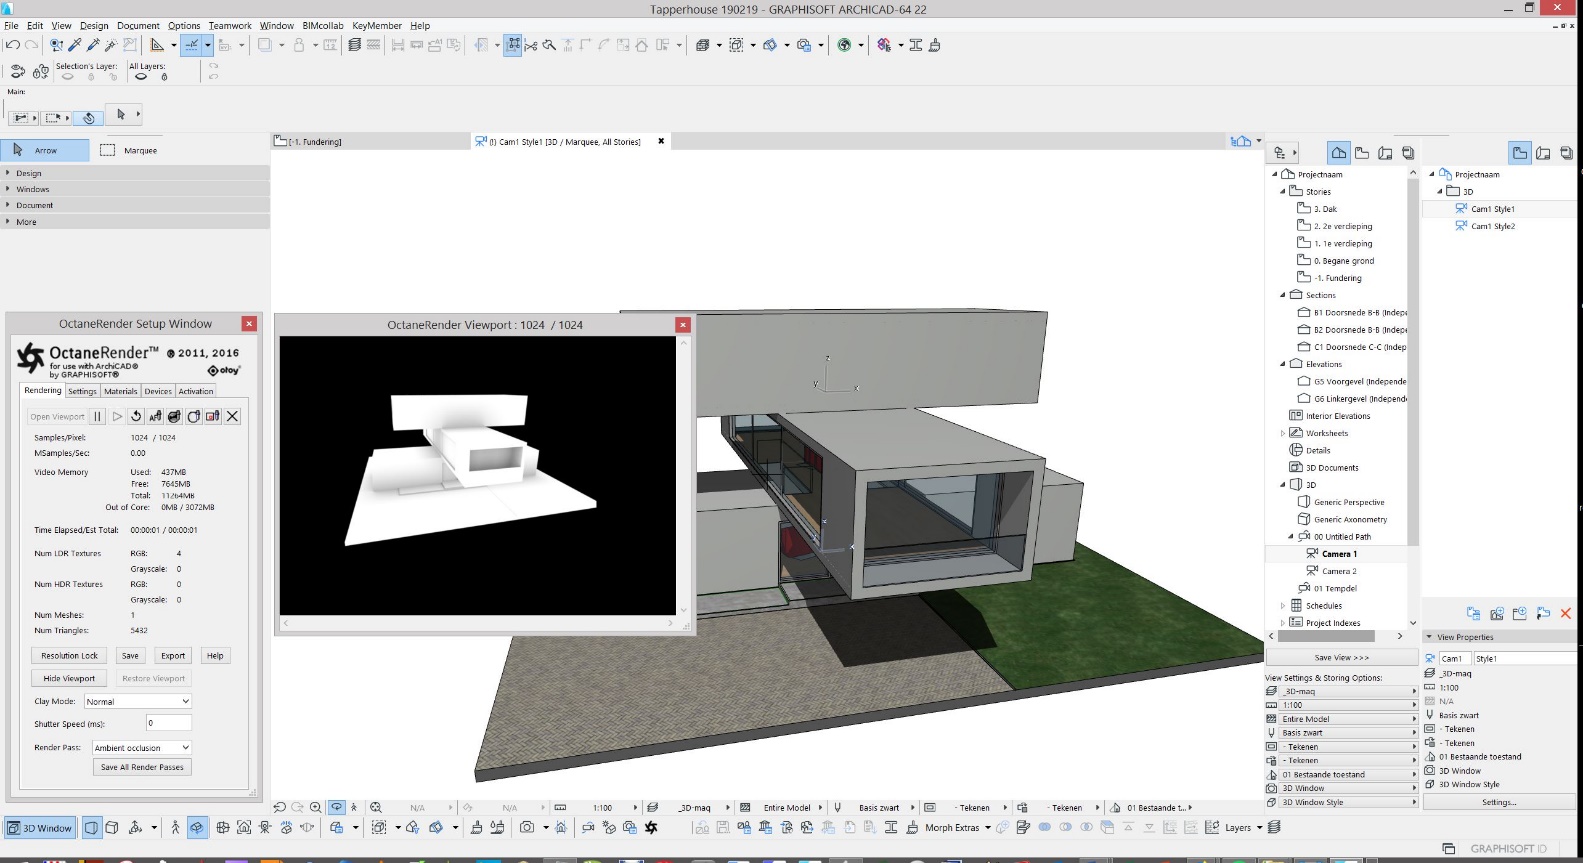Expand the Worksheets tree node
This screenshot has height=863, width=1583.
[1283, 433]
